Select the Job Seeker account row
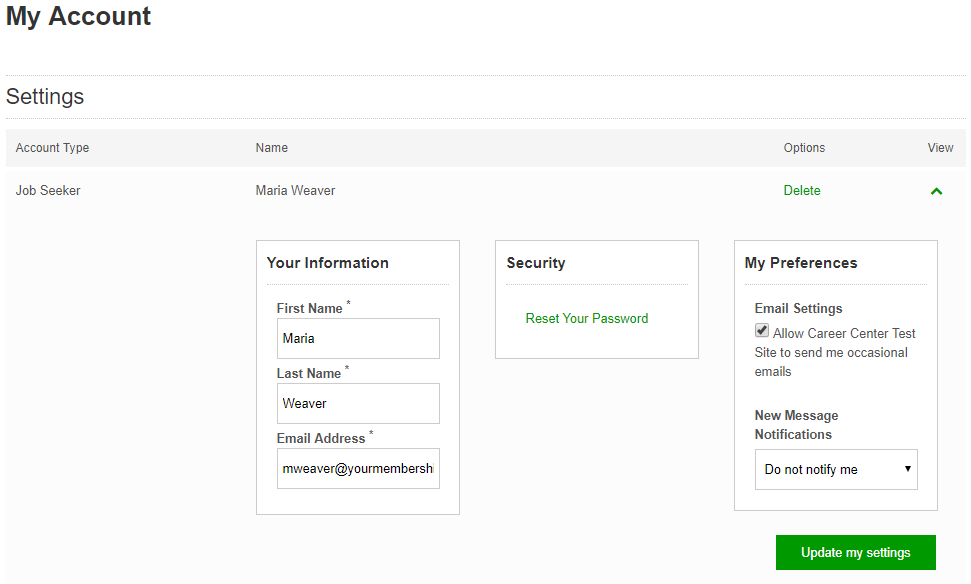Viewport: 971px width, 584px height. click(x=47, y=190)
